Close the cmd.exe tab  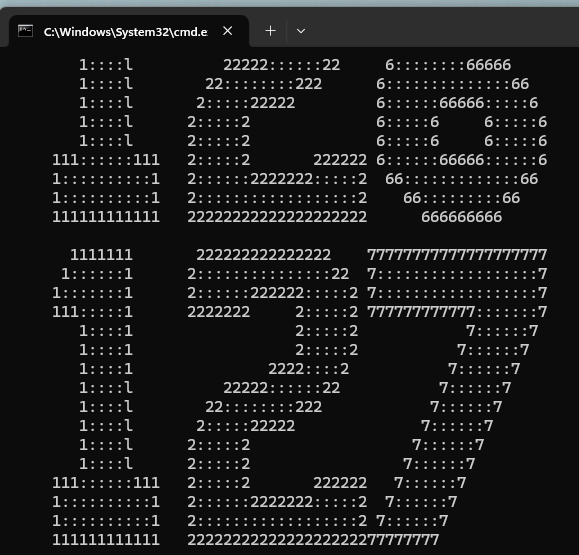[x=228, y=31]
